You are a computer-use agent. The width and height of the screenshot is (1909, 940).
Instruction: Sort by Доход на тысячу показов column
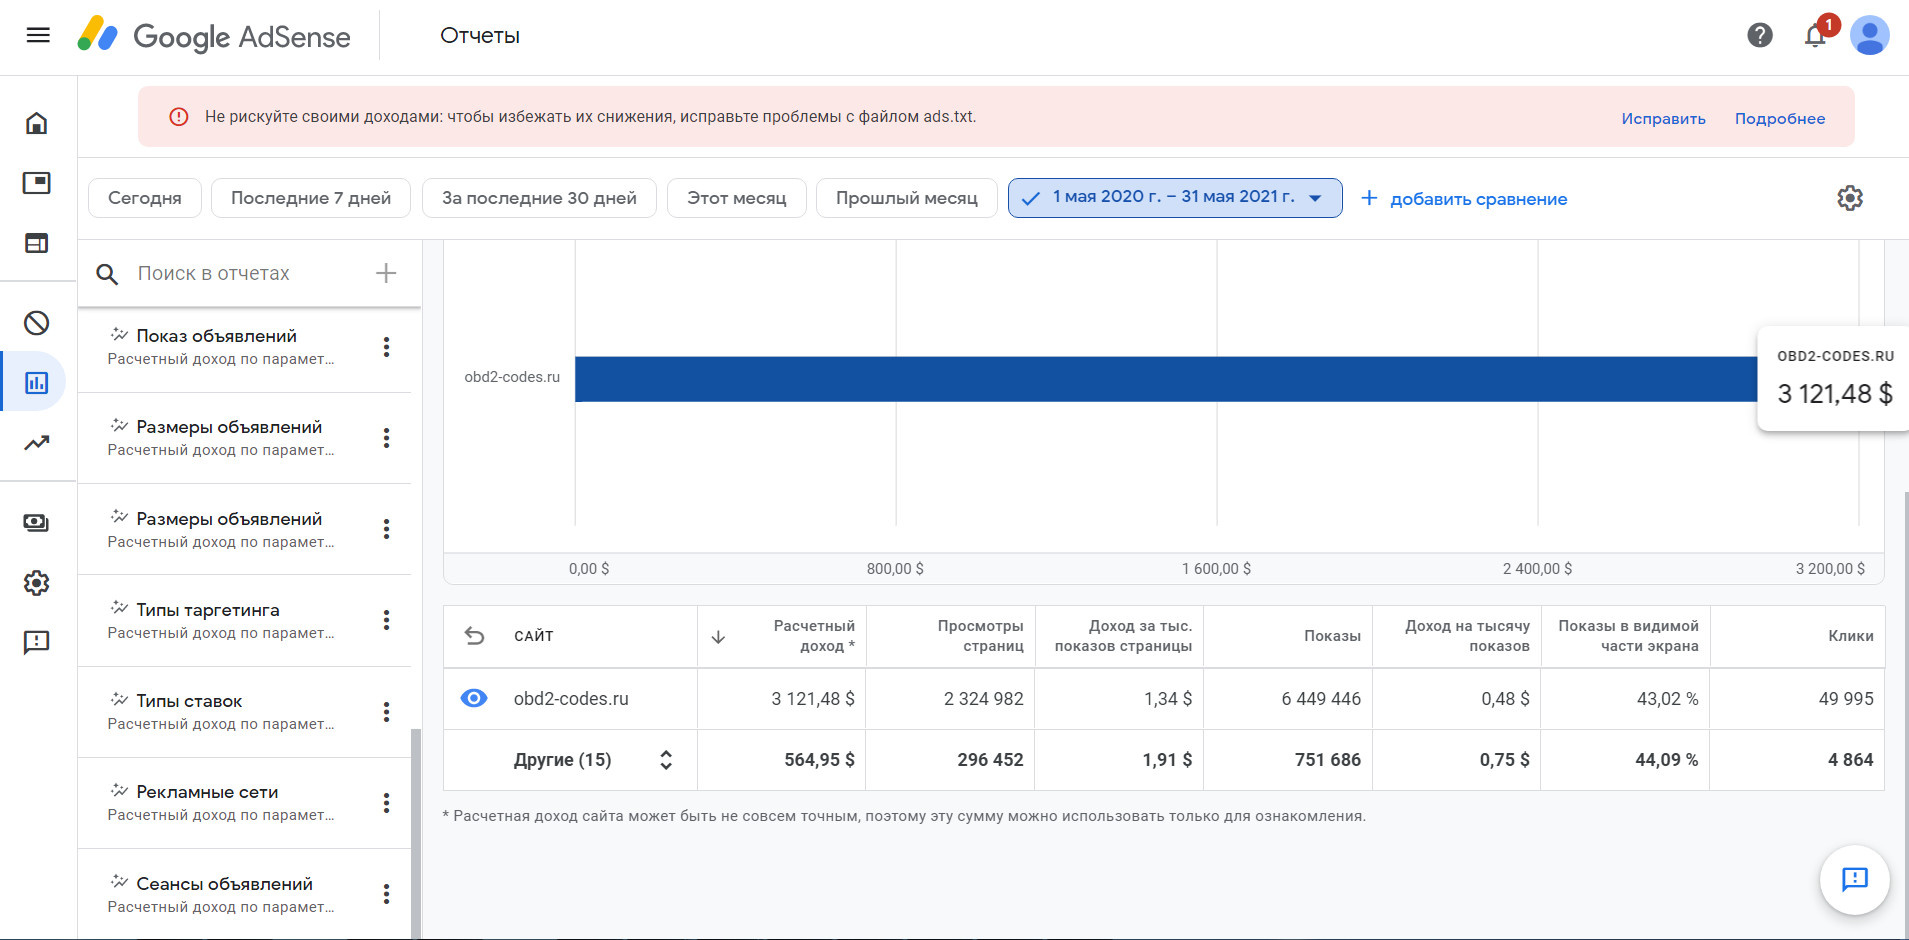[x=1467, y=636]
